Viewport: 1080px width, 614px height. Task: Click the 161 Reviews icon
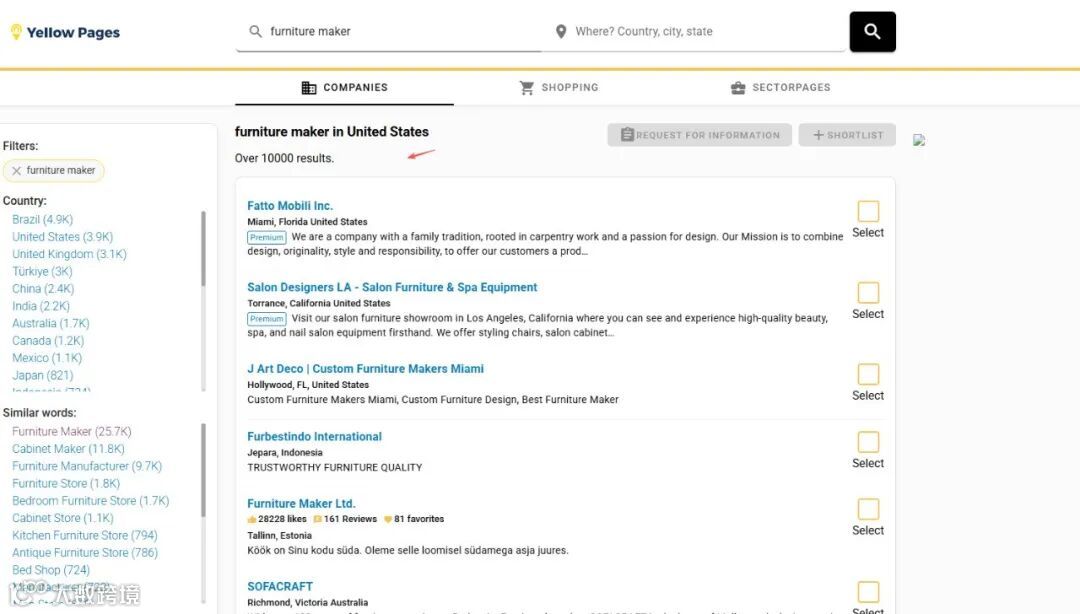click(318, 520)
